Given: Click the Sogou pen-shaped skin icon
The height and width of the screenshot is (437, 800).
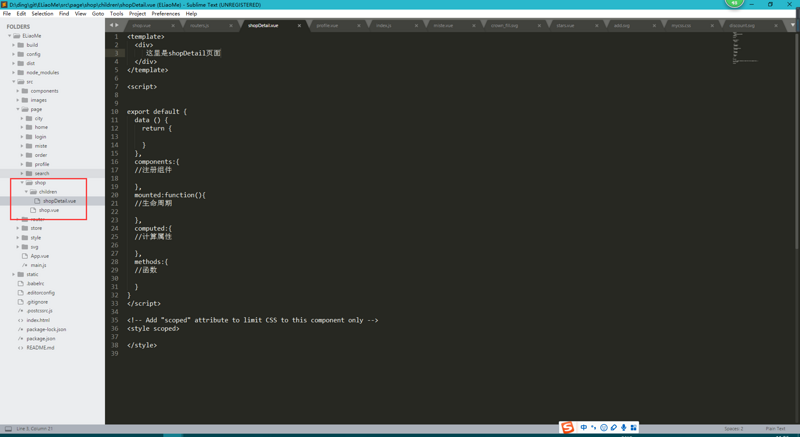Looking at the screenshot, I should coord(614,427).
